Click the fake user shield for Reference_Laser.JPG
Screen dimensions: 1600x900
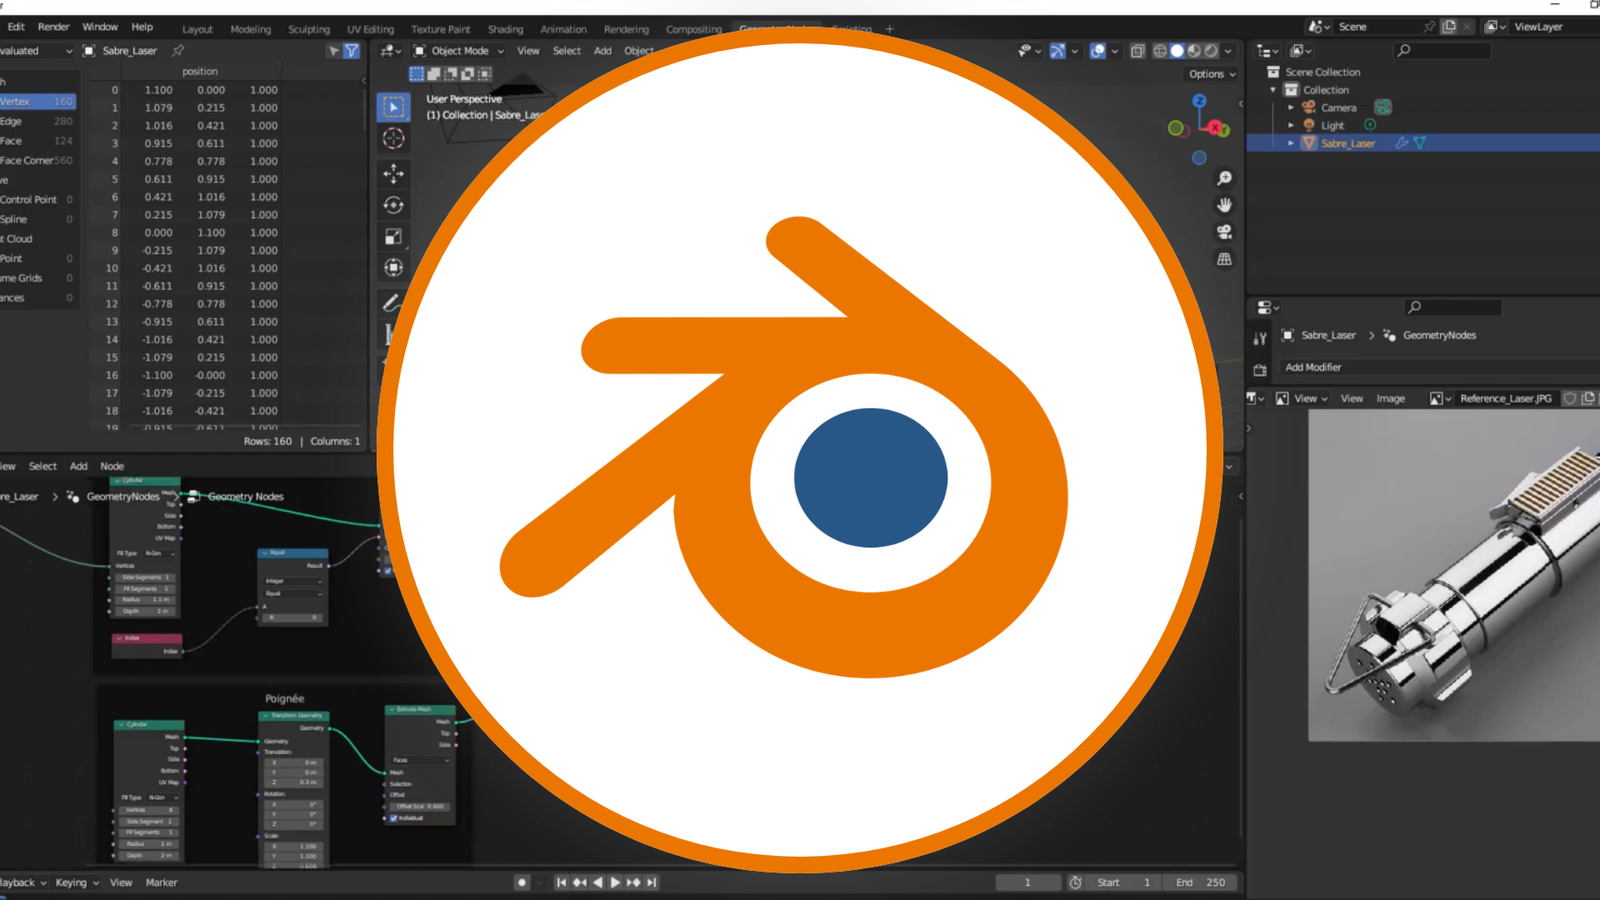tap(1570, 398)
